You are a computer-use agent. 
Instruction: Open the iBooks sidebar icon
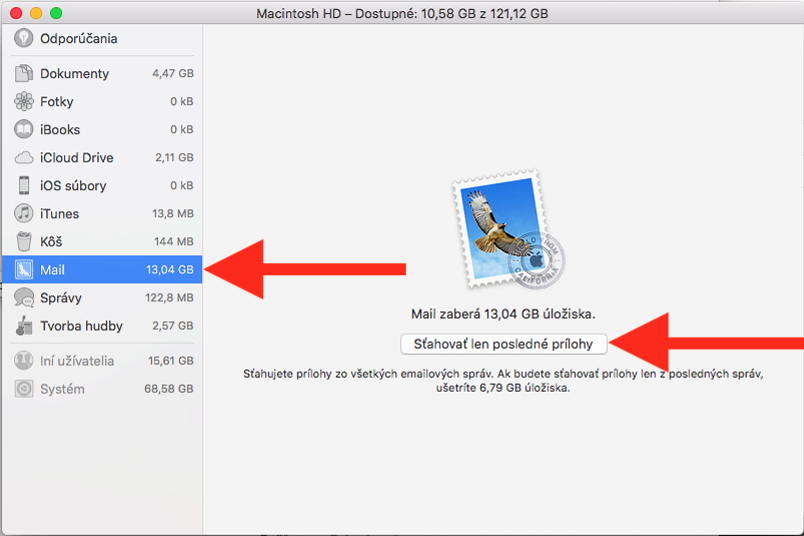point(24,130)
